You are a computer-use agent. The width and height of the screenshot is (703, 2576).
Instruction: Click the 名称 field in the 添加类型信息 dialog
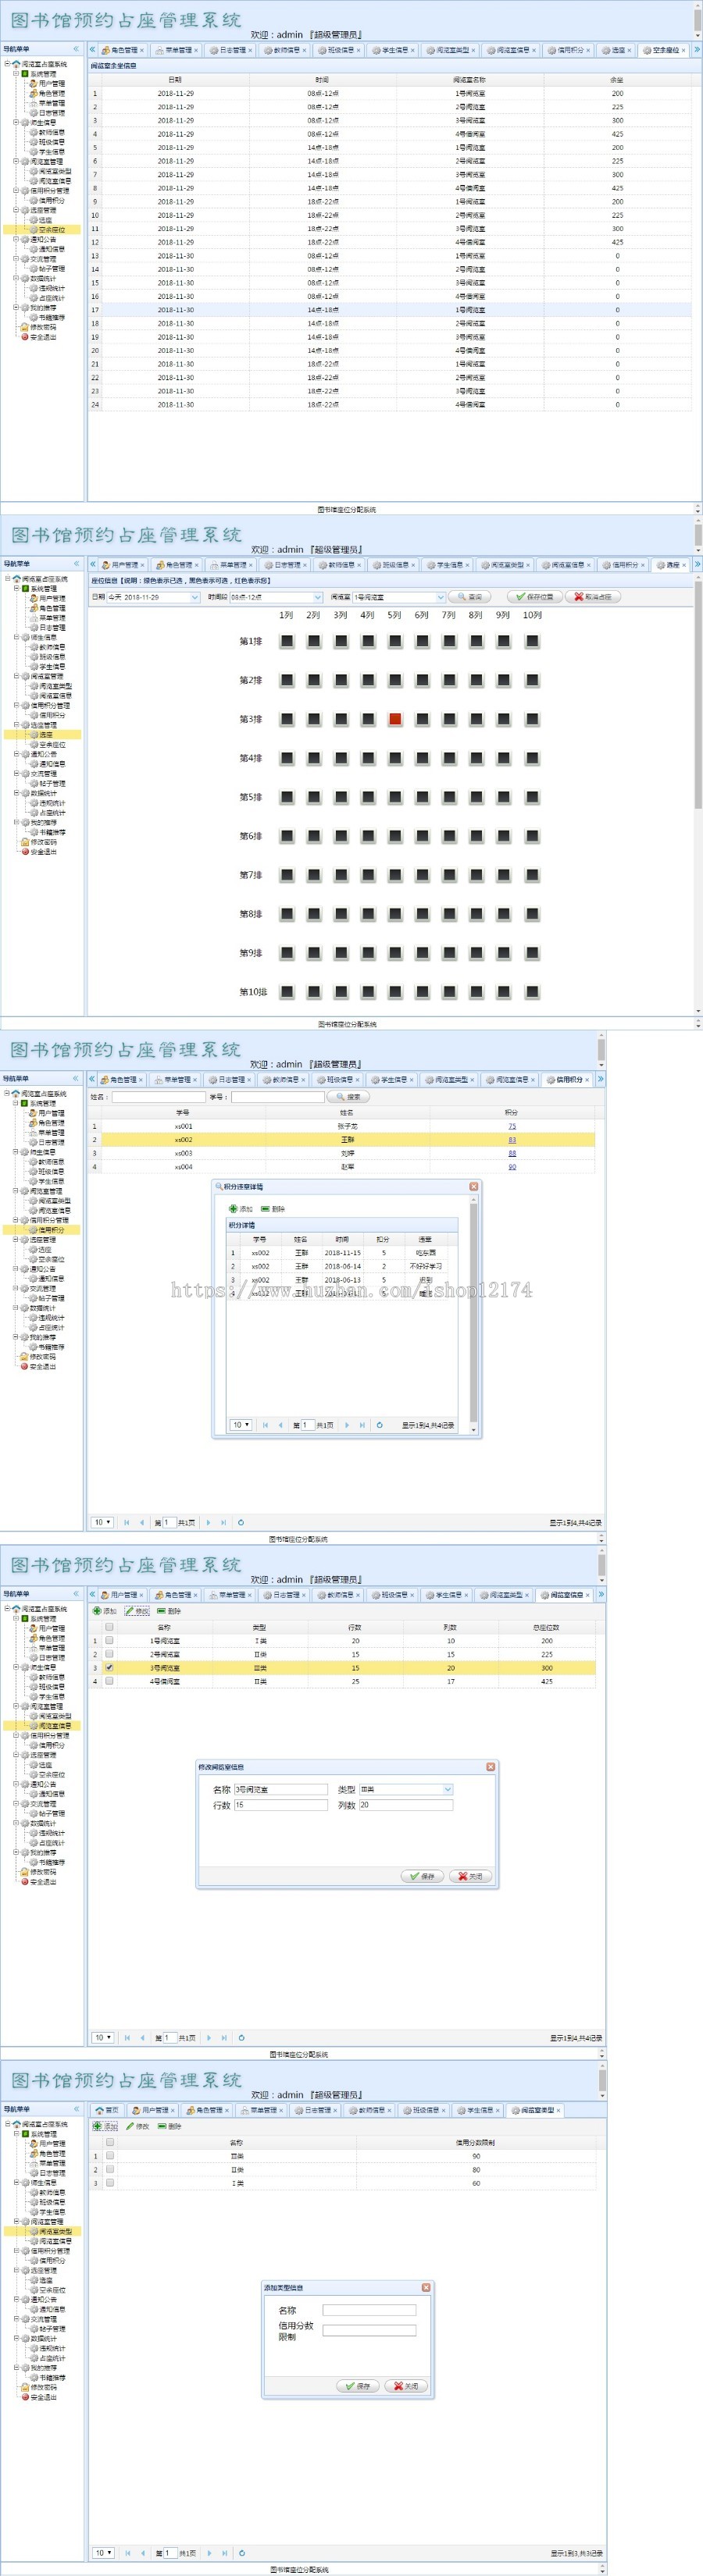point(369,2311)
